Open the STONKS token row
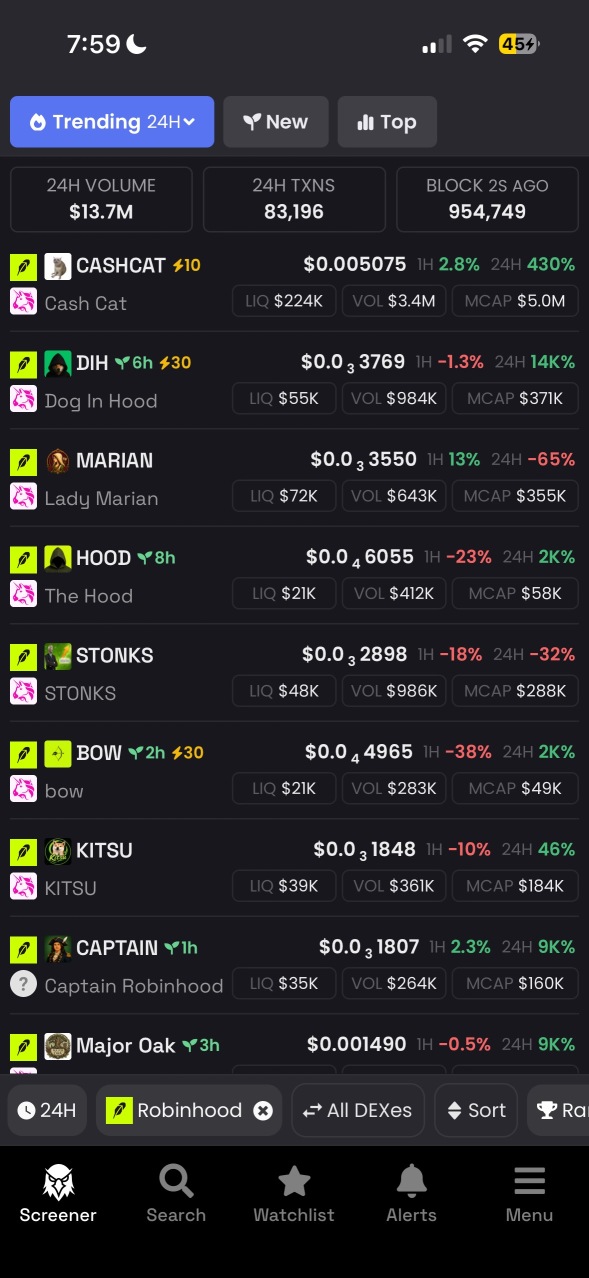 294,673
